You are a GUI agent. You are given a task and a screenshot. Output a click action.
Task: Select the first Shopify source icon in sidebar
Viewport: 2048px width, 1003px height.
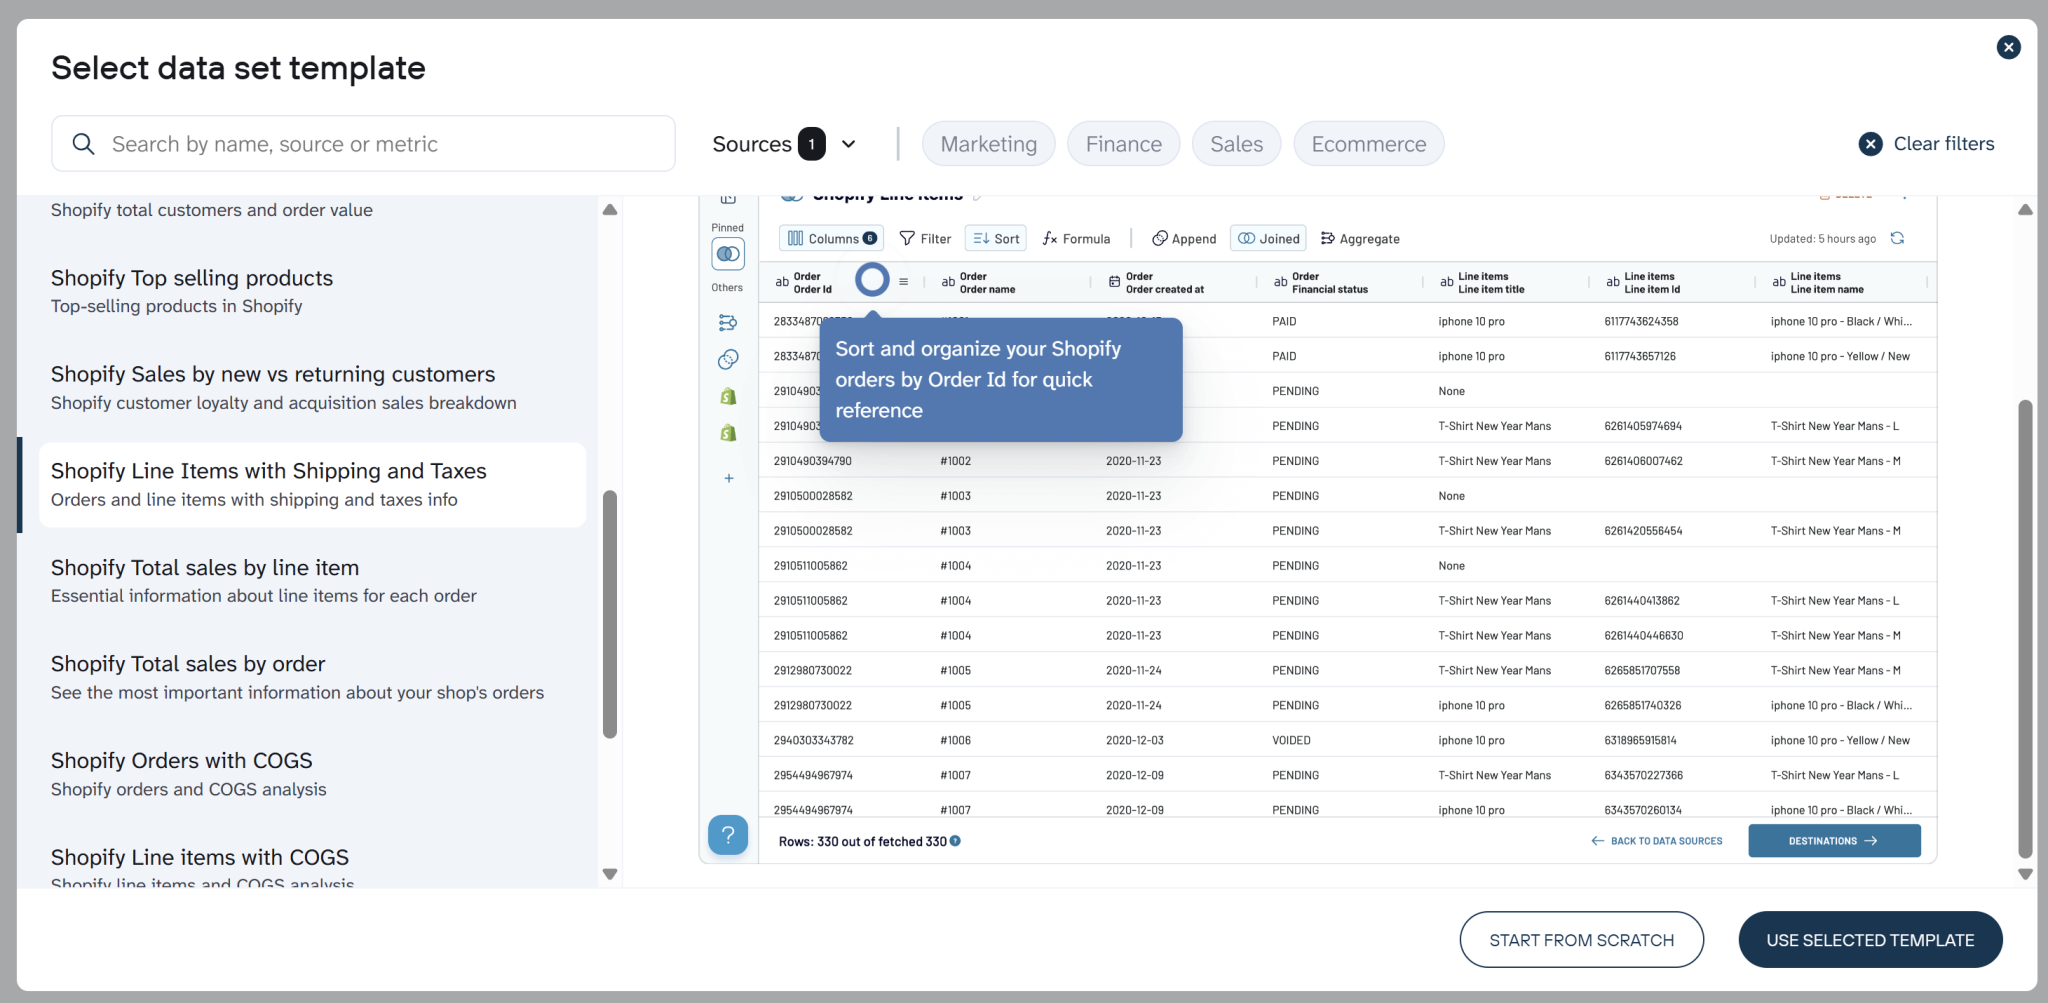728,395
